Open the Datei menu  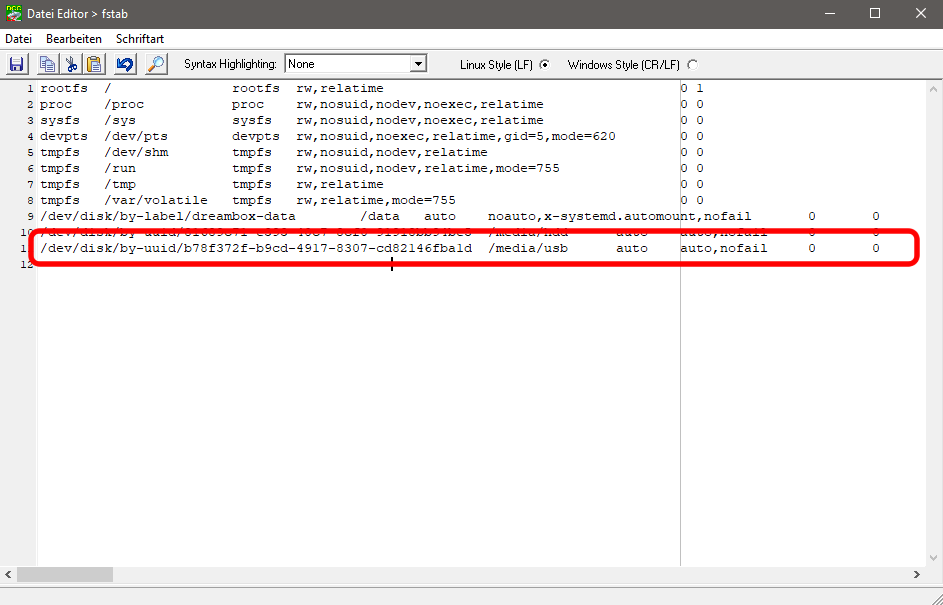[x=19, y=39]
